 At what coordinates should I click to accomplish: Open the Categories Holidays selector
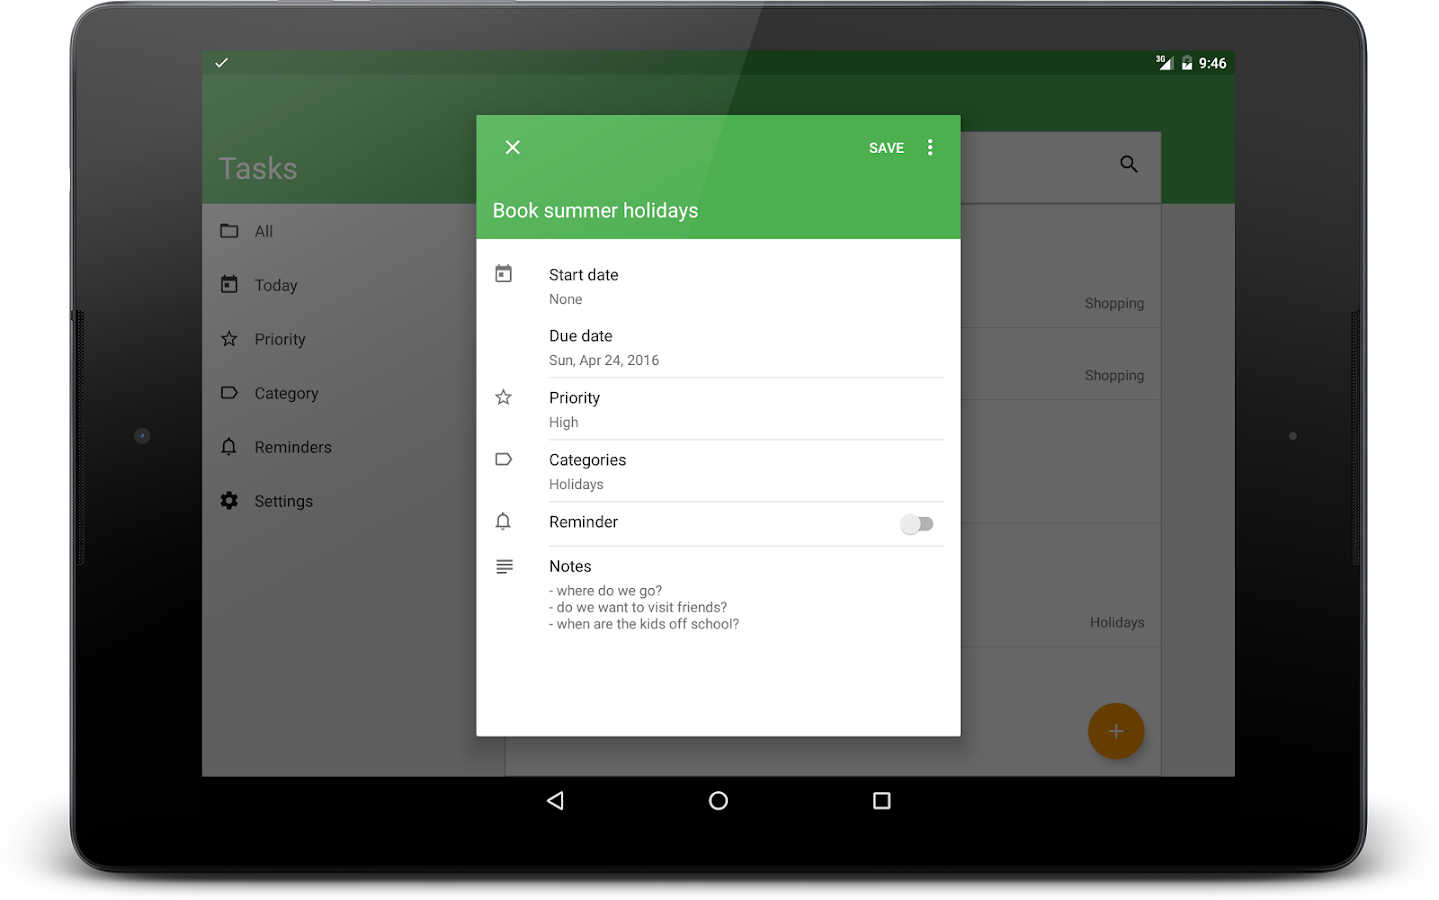[x=746, y=471]
